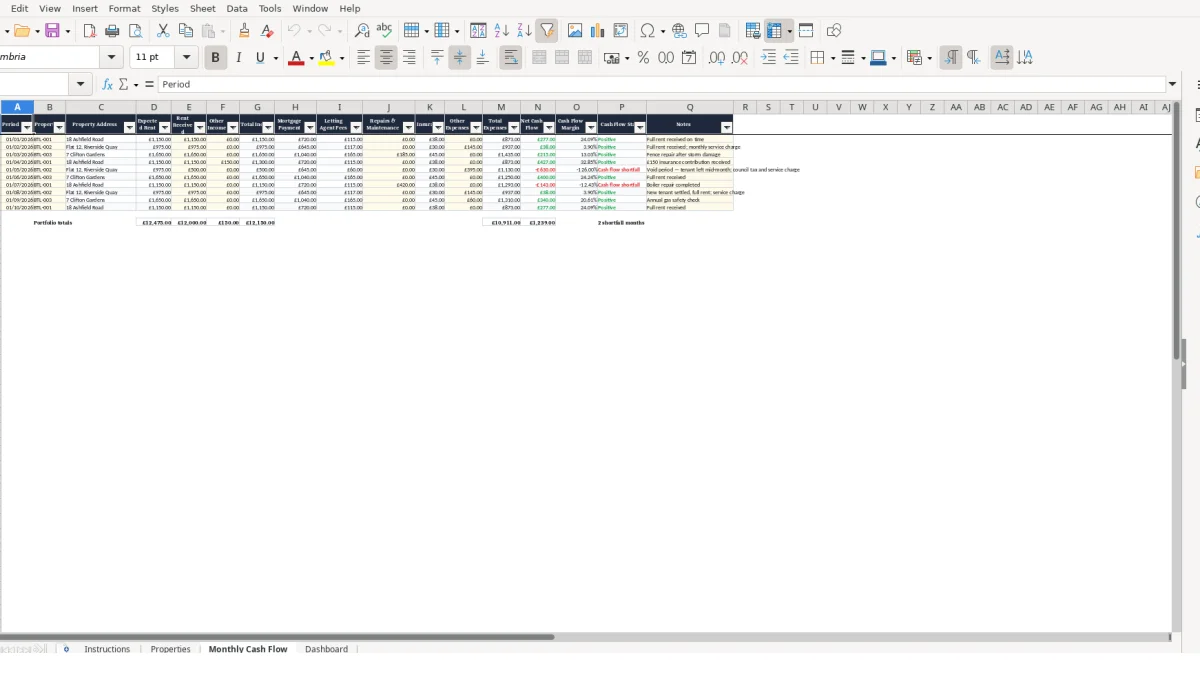Run the spelling check

384,31
